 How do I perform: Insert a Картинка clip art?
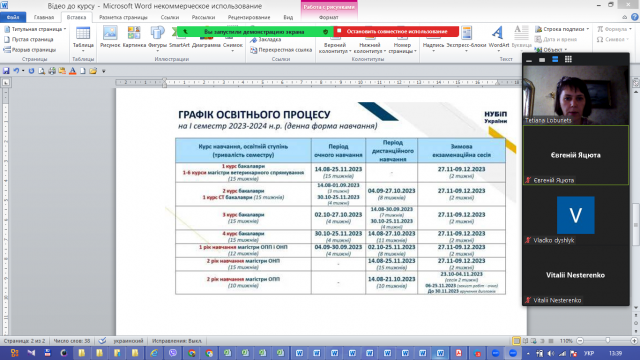coord(134,37)
